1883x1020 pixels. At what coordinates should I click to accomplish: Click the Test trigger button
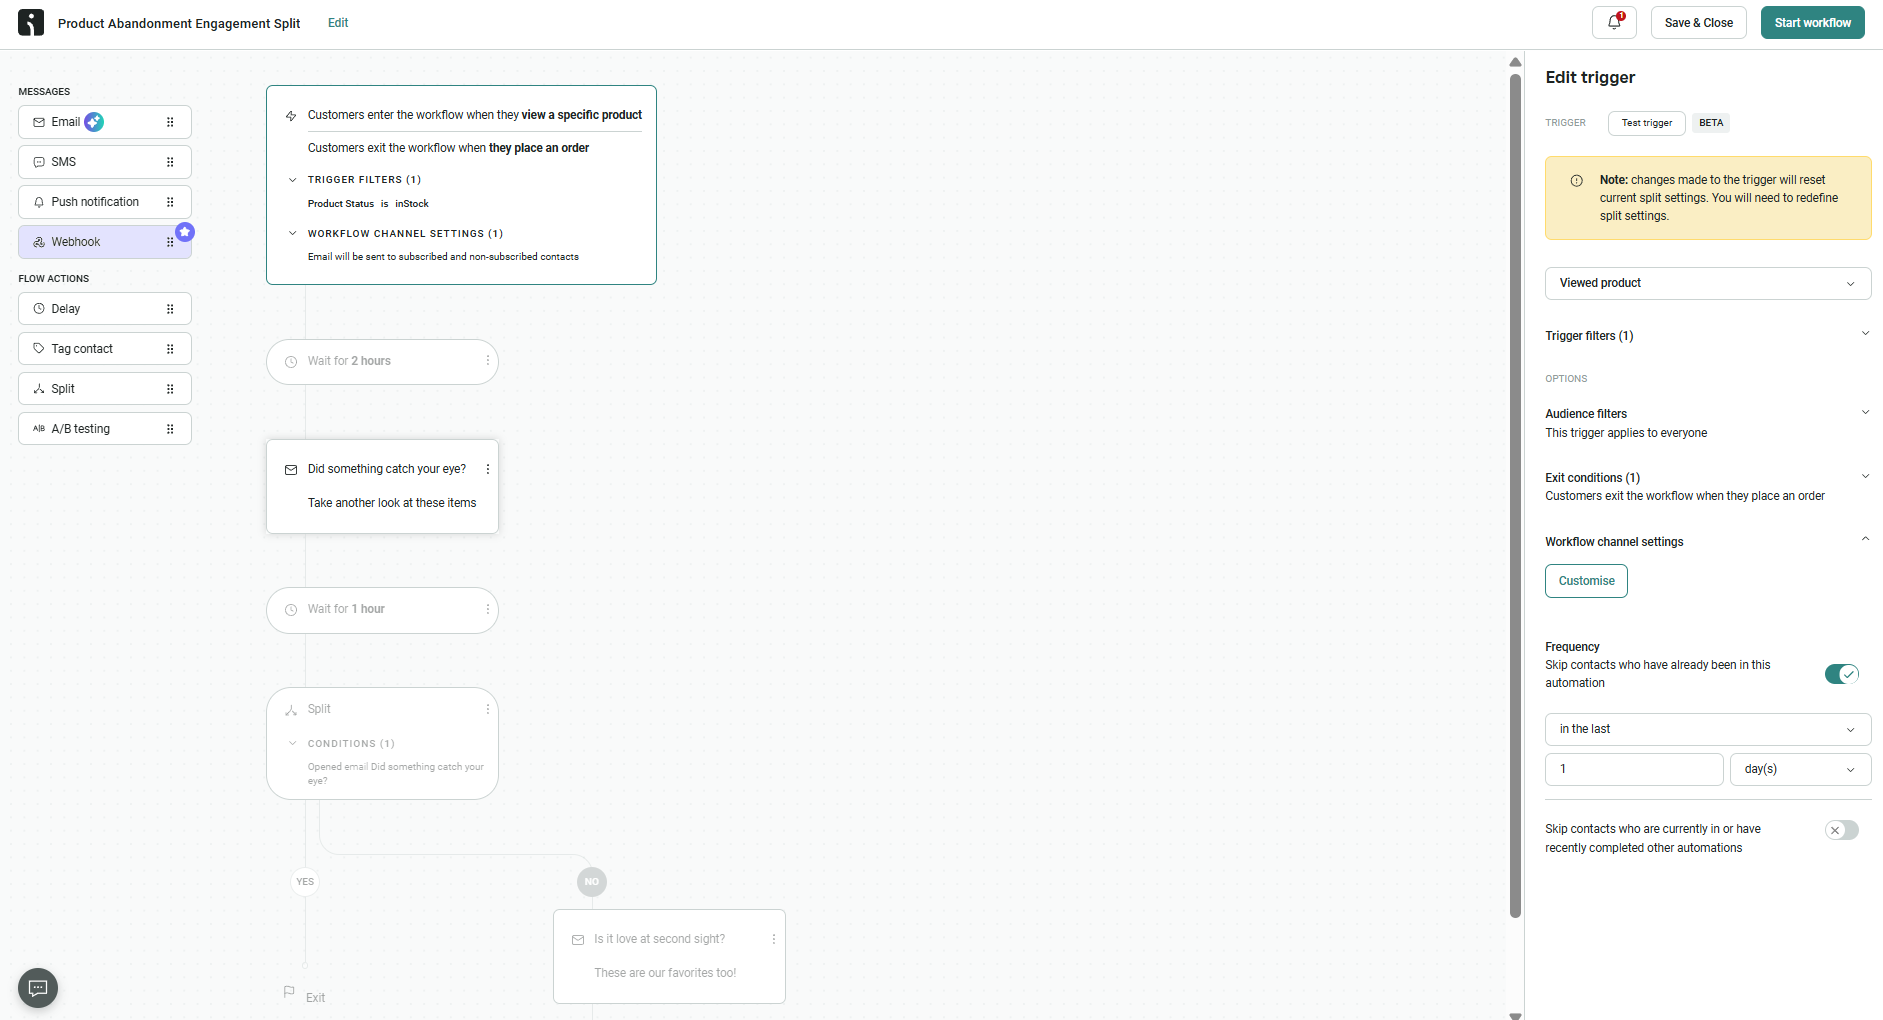coord(1646,123)
